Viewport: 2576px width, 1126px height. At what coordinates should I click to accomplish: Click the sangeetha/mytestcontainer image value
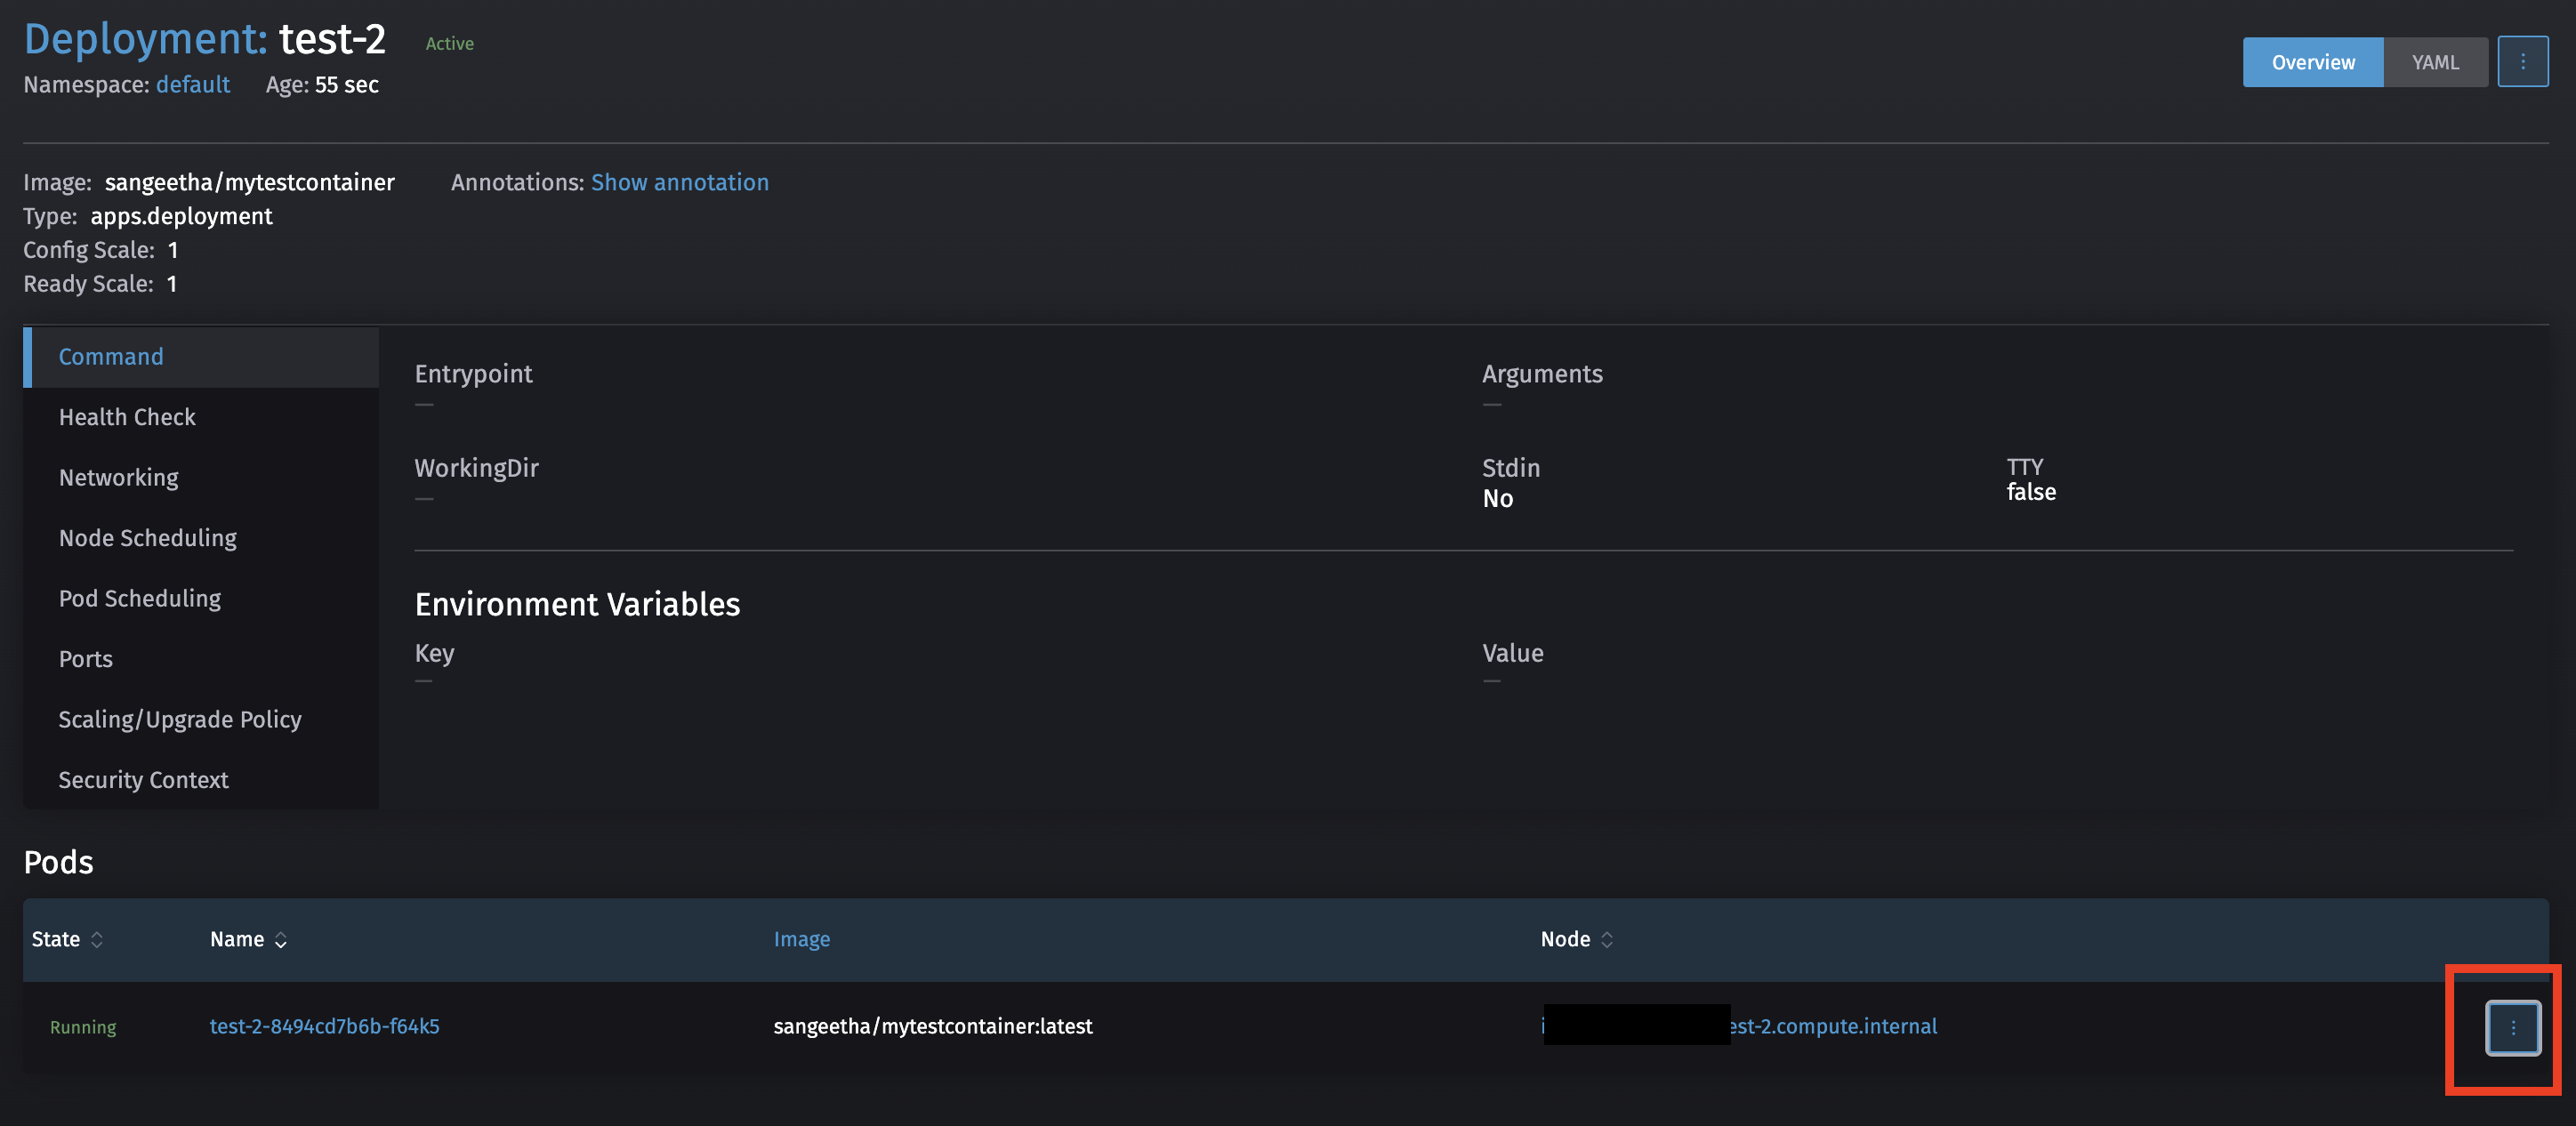click(250, 182)
